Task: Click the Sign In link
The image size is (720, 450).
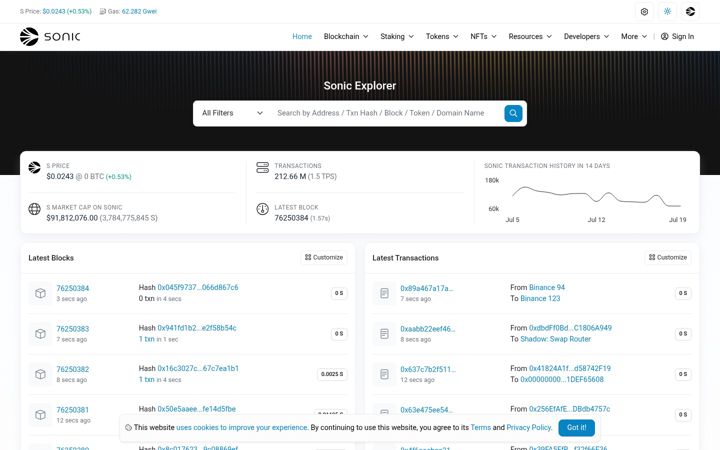Action: pos(677,36)
